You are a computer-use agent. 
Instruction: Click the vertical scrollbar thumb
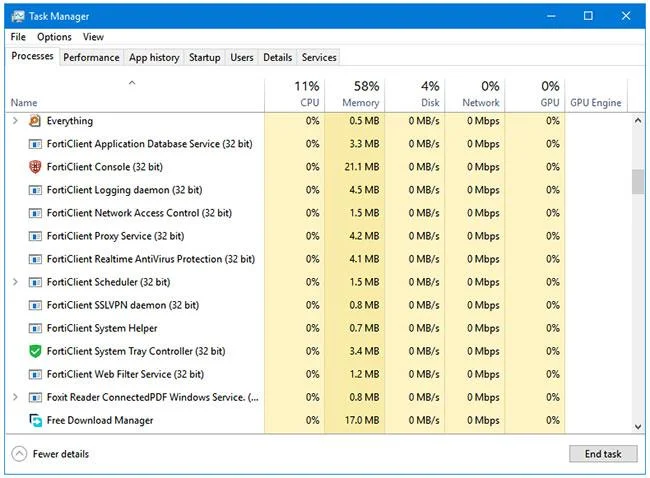click(x=638, y=182)
